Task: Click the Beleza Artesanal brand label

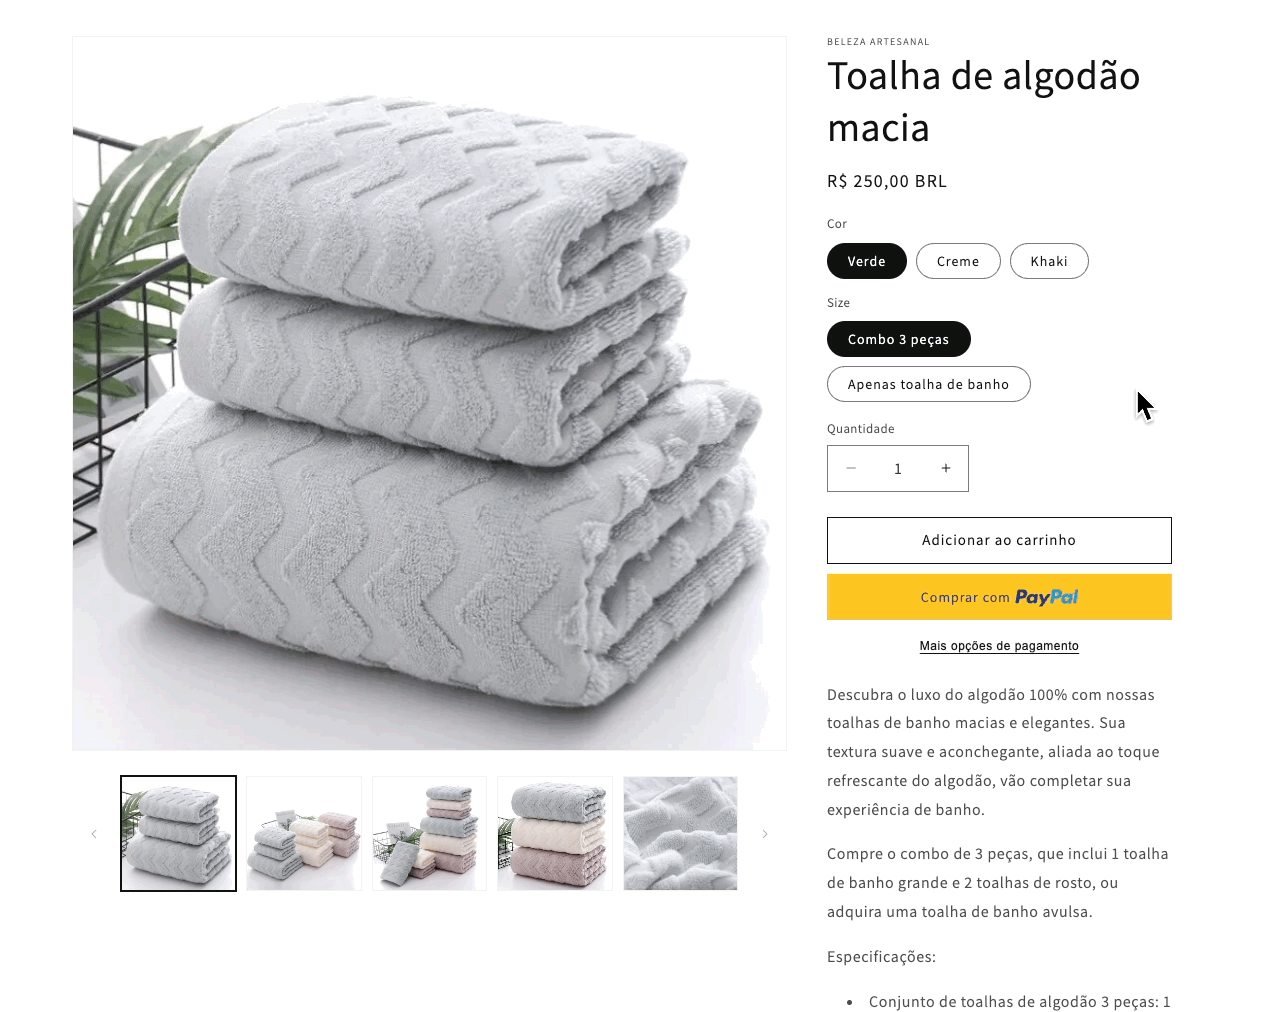Action: (878, 42)
